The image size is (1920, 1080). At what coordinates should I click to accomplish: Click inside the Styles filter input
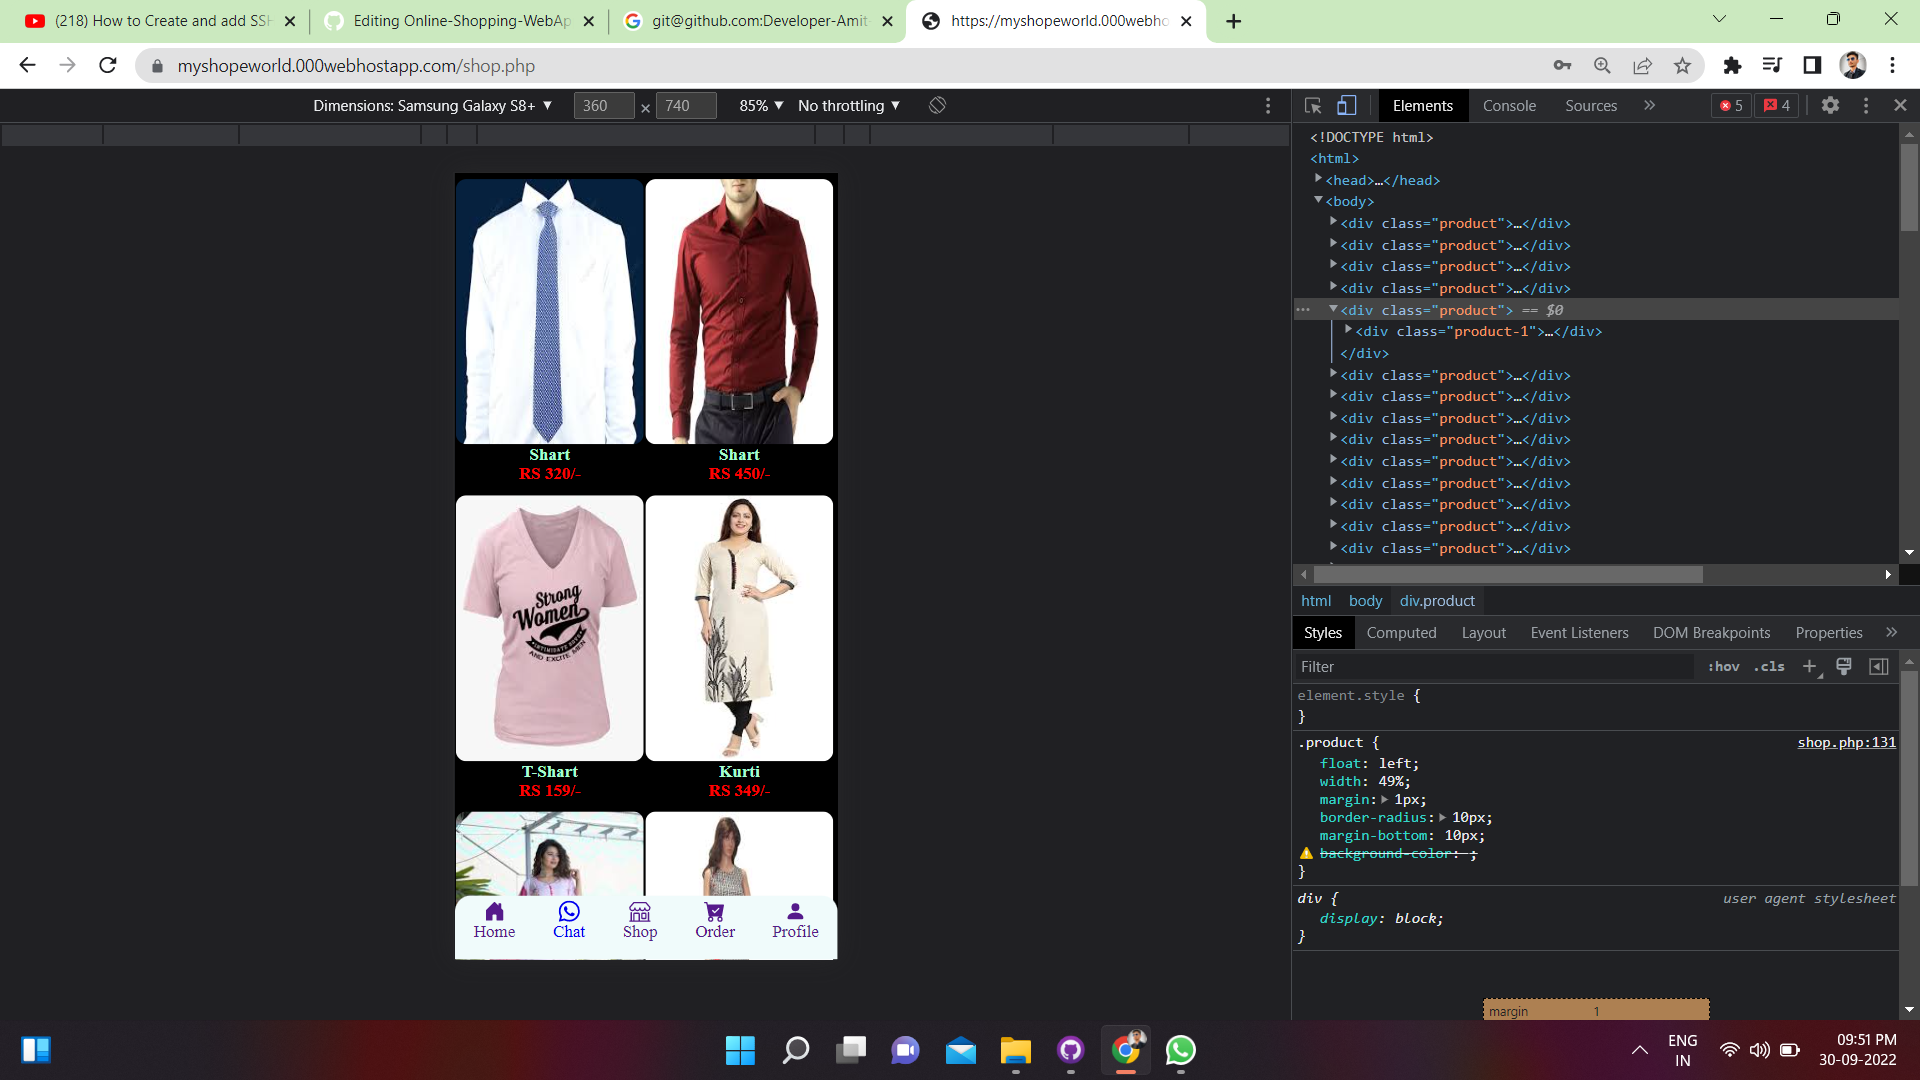pyautogui.click(x=1400, y=666)
